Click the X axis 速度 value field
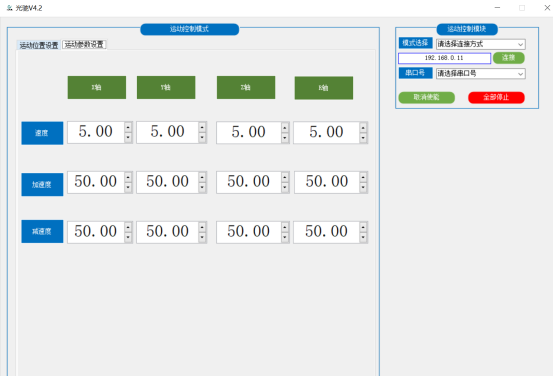 point(96,132)
